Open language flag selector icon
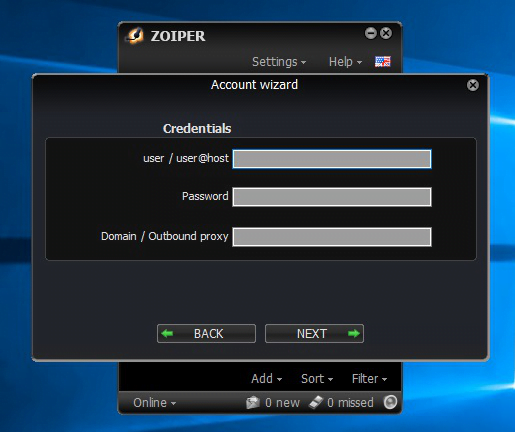Screen dimensions: 515x432 click(x=382, y=62)
